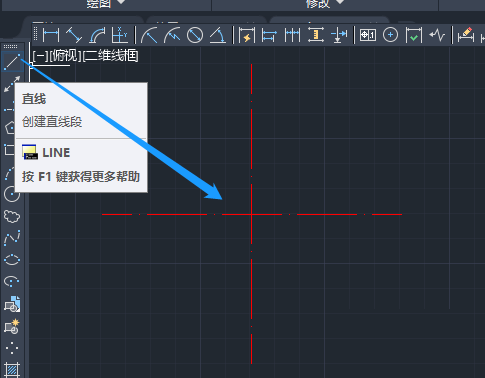Select the Polygon tool
This screenshot has height=378, width=485.
point(10,127)
